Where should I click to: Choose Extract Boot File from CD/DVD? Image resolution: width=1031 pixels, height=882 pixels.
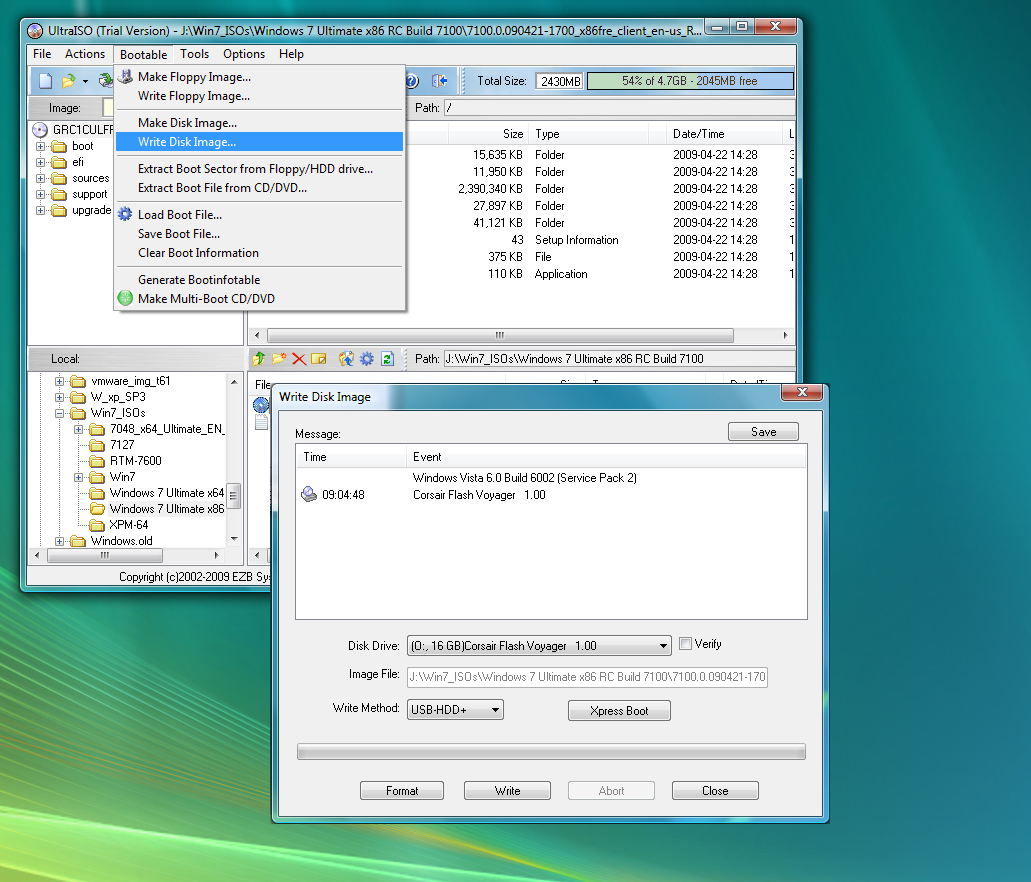coord(260,187)
